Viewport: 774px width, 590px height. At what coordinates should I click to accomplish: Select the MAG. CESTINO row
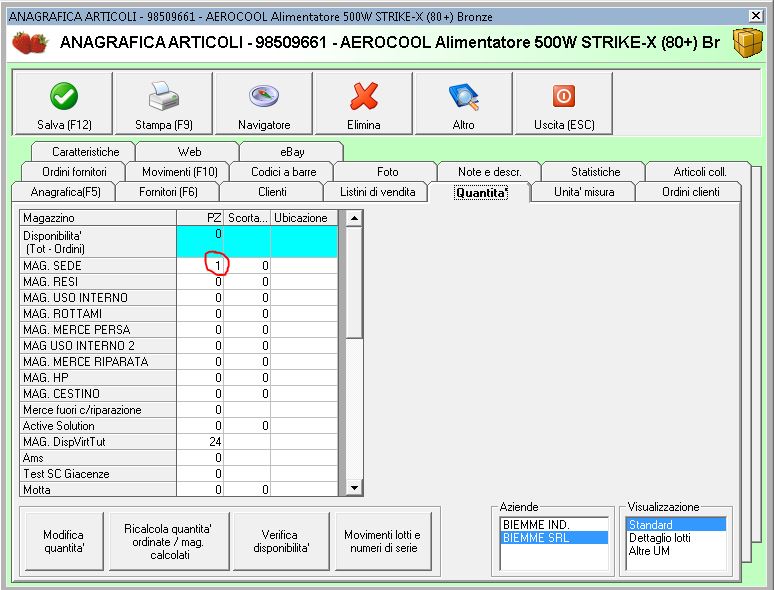(179, 393)
